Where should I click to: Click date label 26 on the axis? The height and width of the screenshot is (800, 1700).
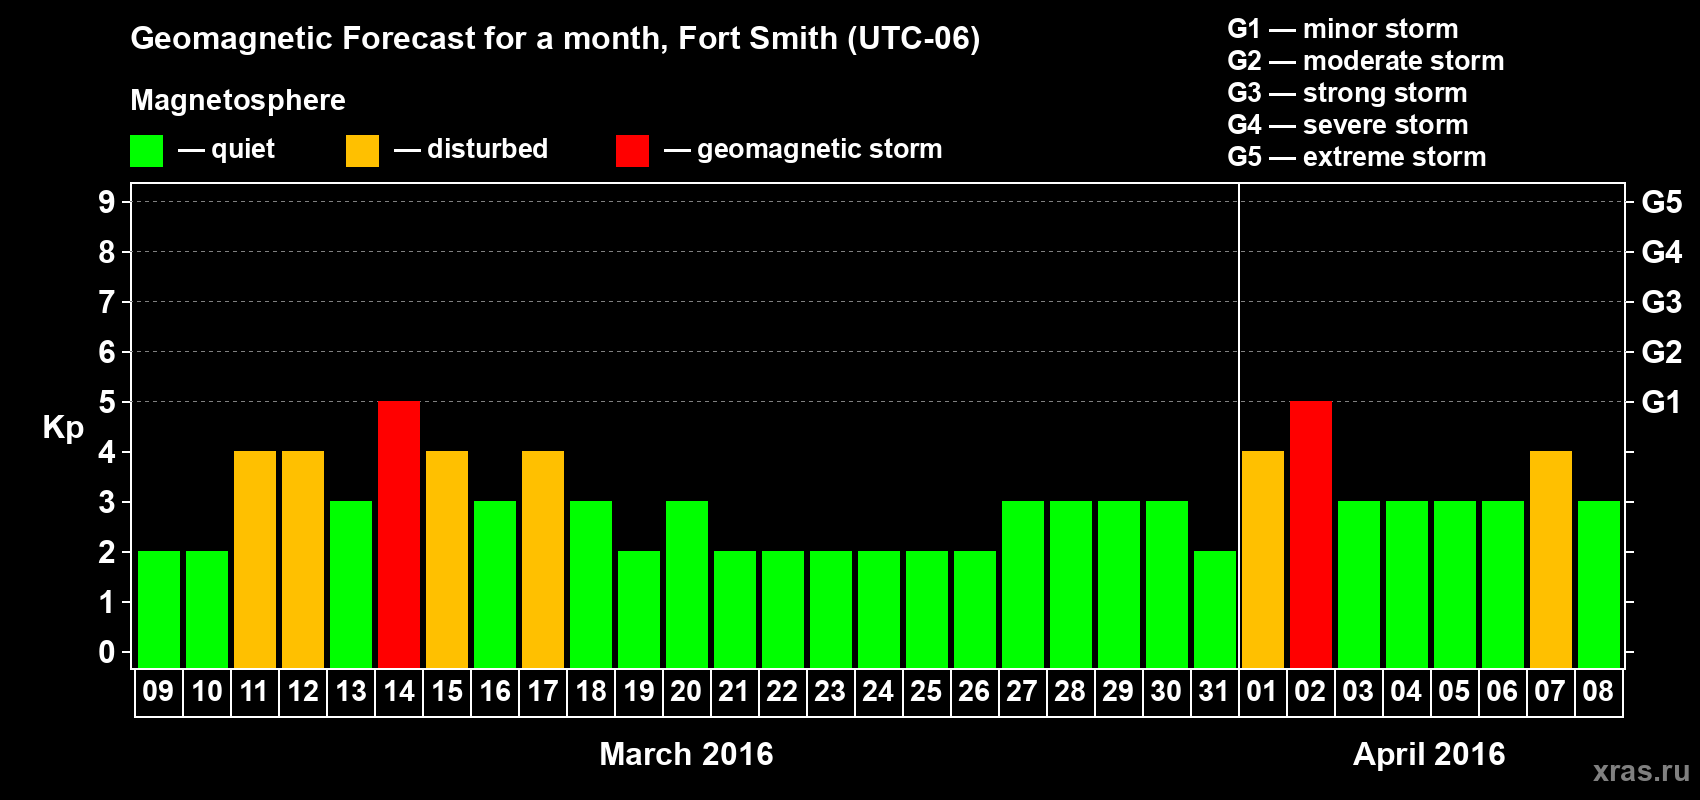(x=975, y=692)
